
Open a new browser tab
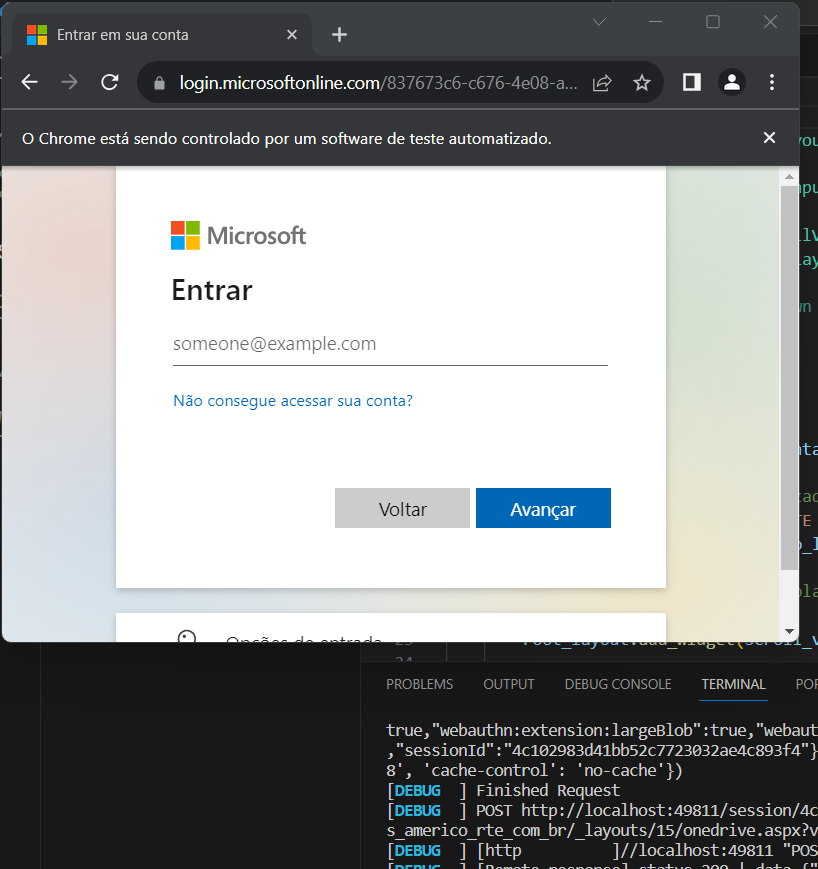pos(339,35)
